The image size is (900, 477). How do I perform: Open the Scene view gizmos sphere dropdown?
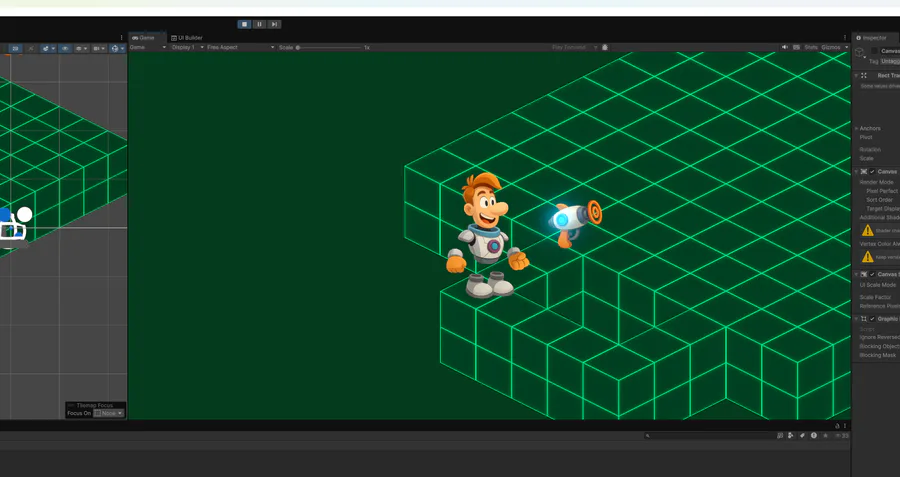tap(117, 49)
